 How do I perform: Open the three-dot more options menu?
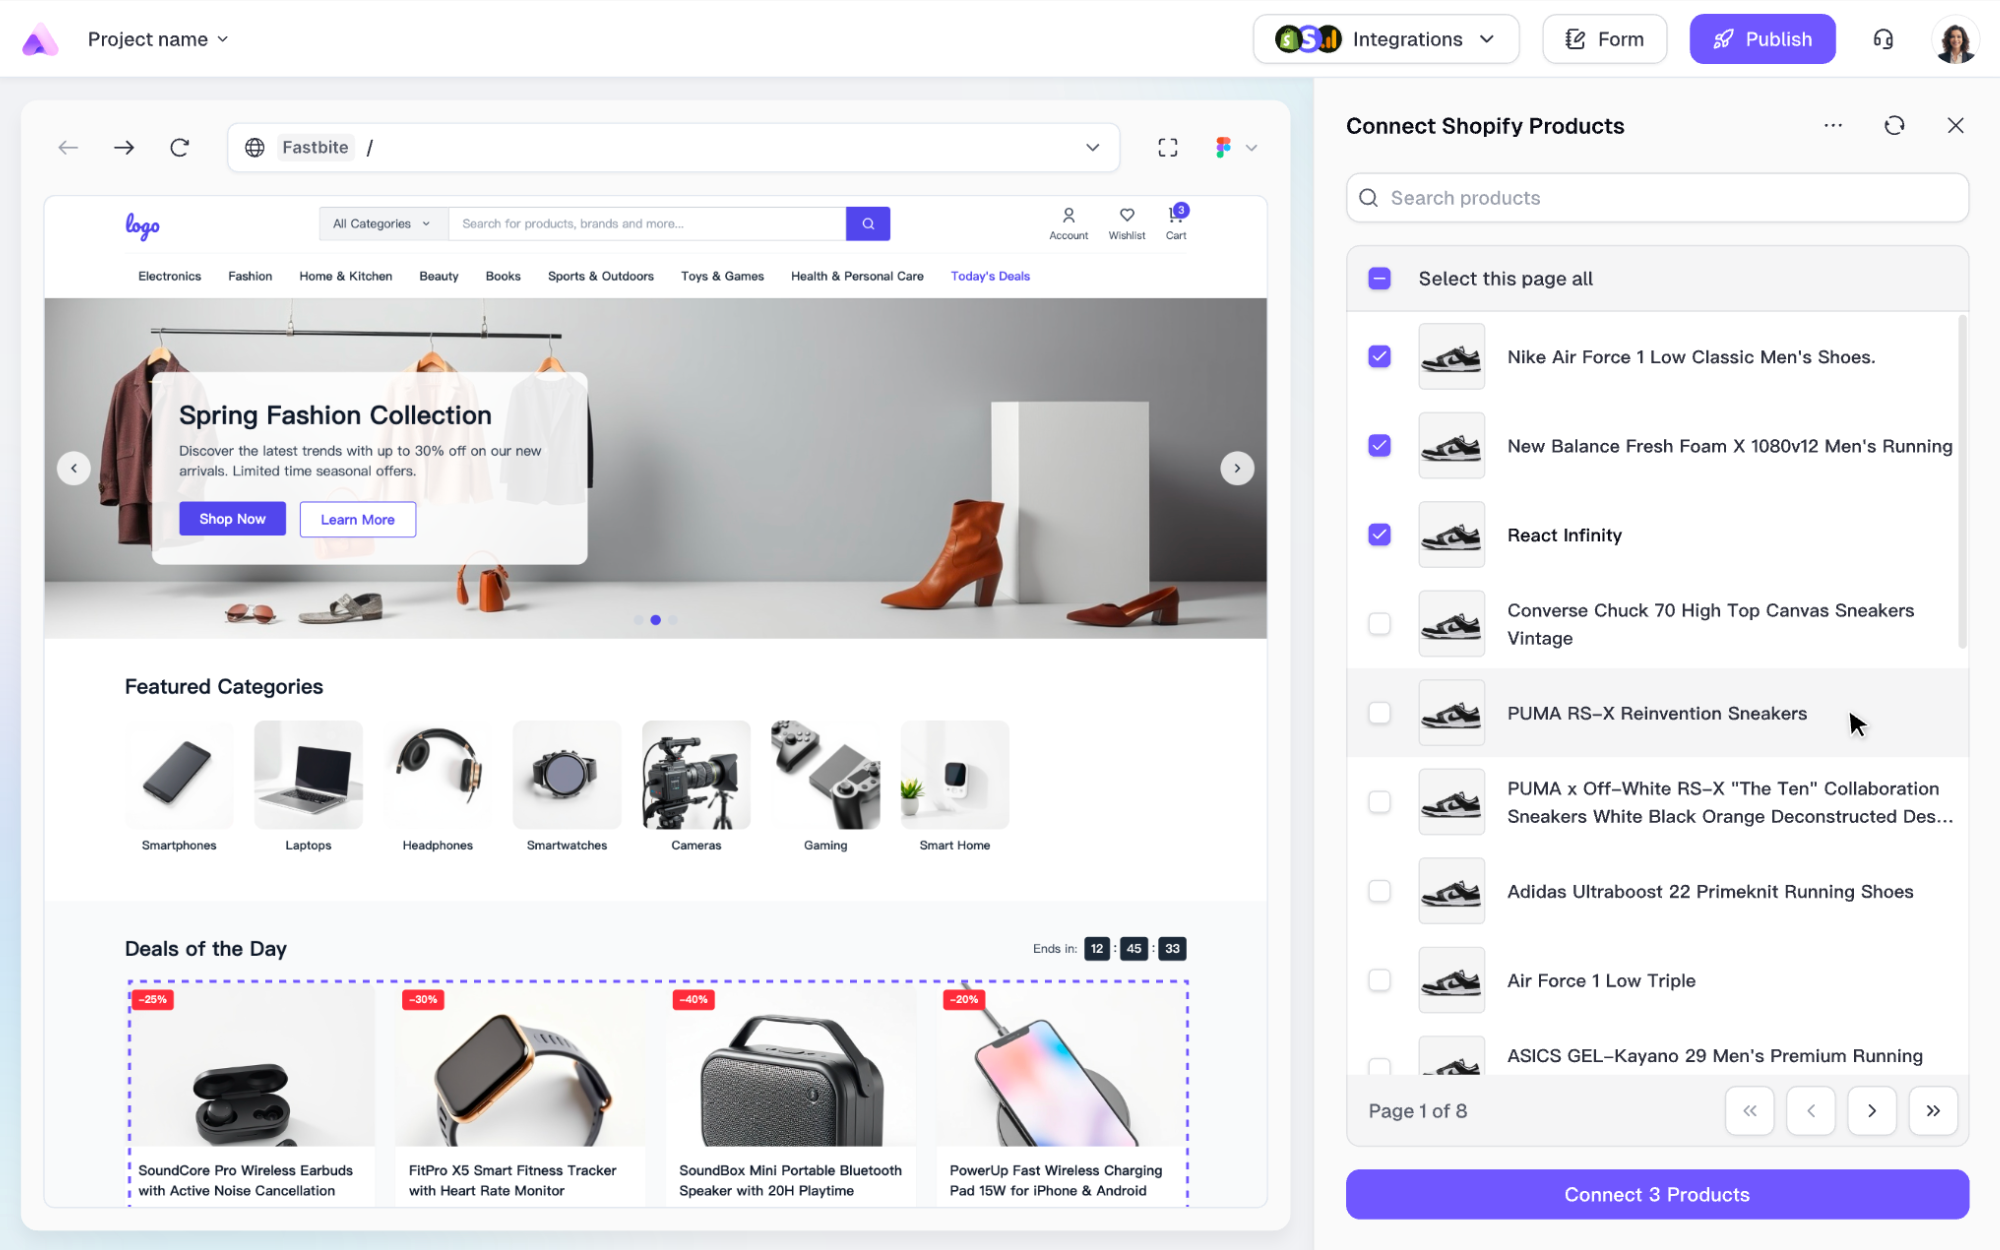pyautogui.click(x=1832, y=126)
